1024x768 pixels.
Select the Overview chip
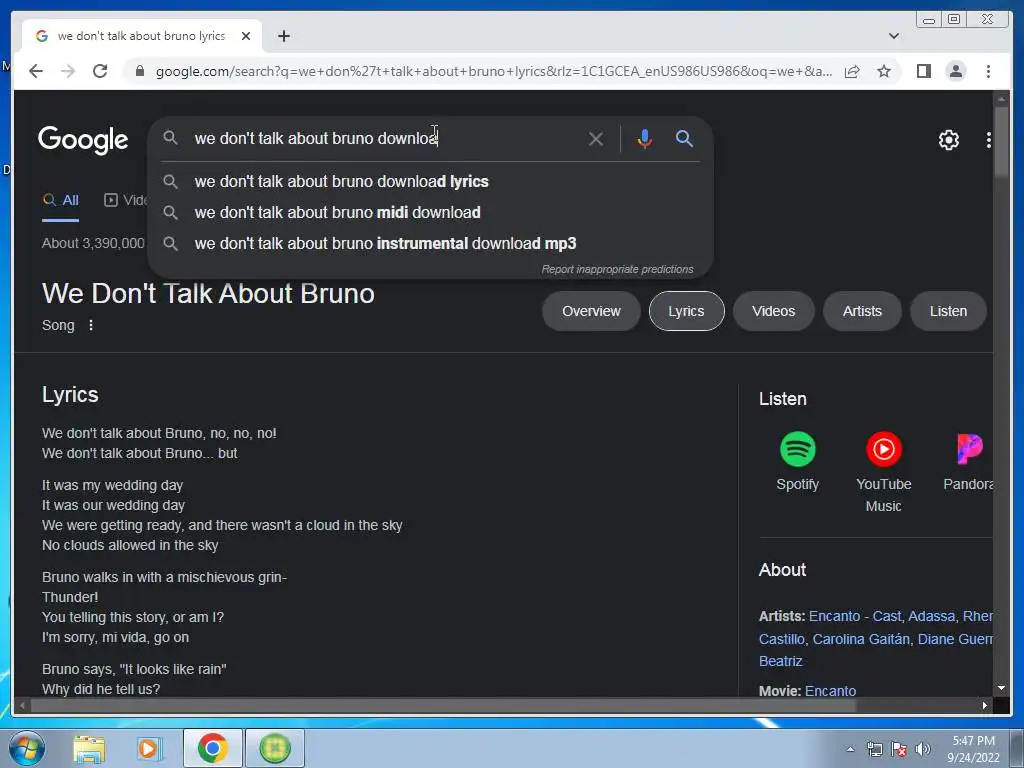tap(591, 311)
